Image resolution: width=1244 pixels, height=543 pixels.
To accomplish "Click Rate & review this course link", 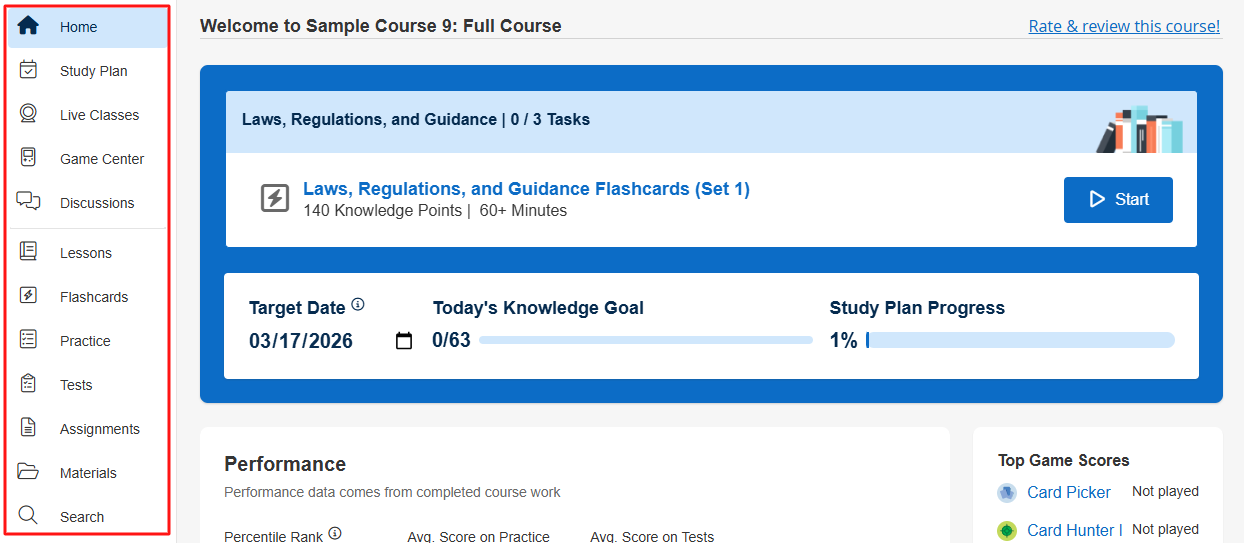I will pos(1124,26).
